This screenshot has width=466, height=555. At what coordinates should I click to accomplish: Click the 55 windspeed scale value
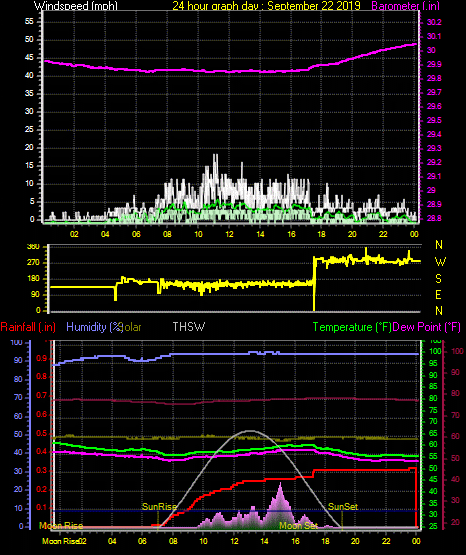[x=29, y=22]
